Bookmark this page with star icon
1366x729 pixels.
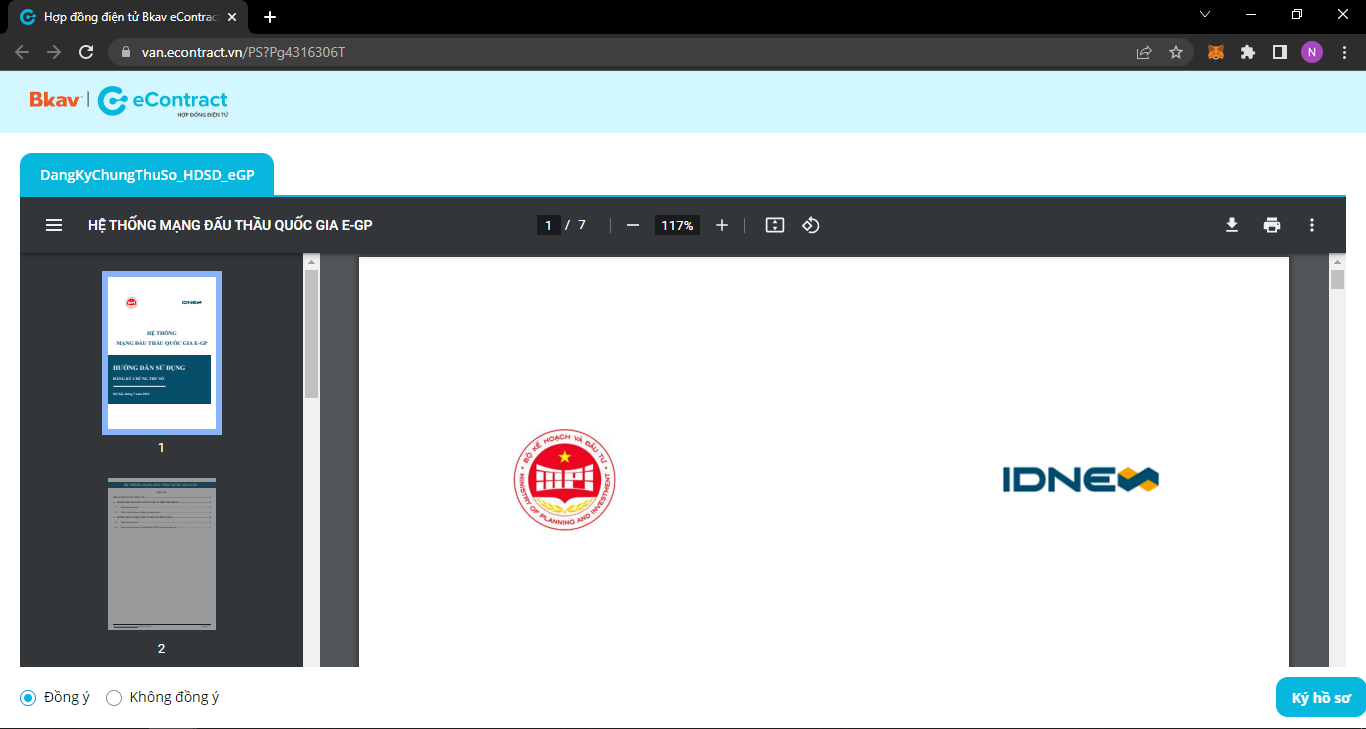(1176, 52)
